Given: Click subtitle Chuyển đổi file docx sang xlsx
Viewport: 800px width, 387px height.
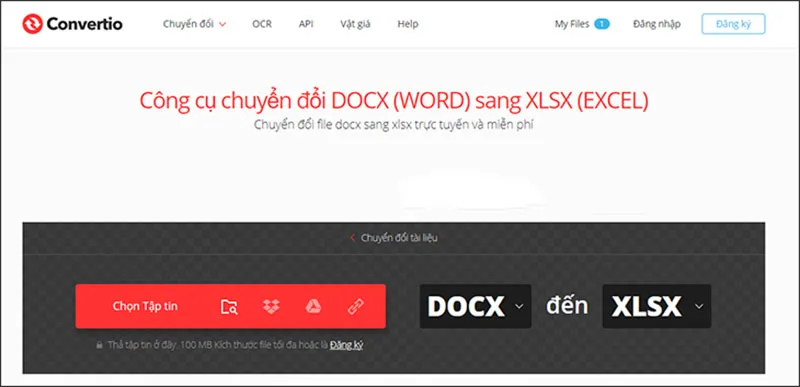Looking at the screenshot, I should coord(393,125).
